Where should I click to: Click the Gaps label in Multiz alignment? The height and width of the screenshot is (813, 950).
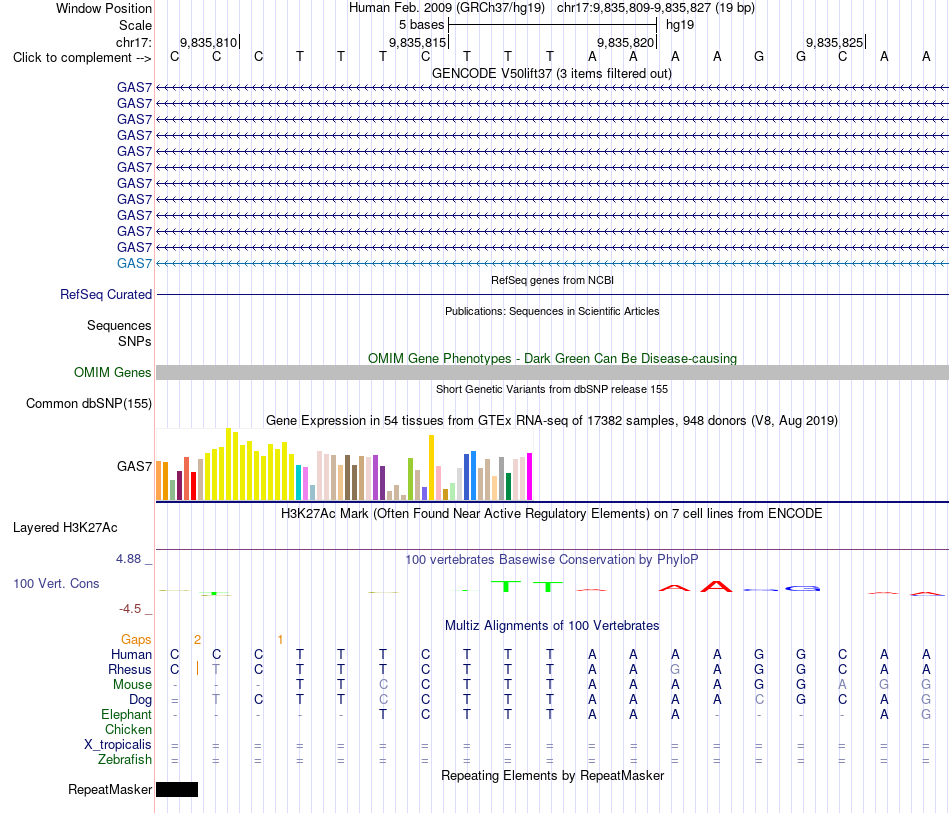[136, 640]
